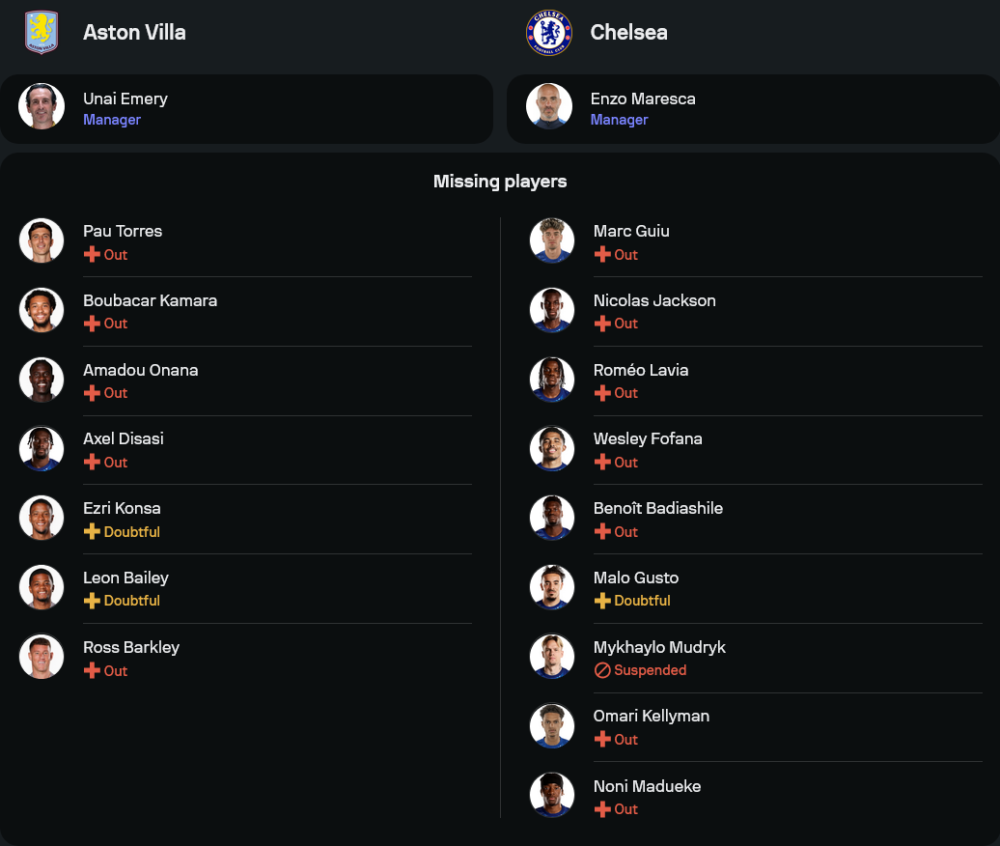The width and height of the screenshot is (1000, 846).
Task: Click Amadou Onana's player avatar
Action: tap(42, 379)
